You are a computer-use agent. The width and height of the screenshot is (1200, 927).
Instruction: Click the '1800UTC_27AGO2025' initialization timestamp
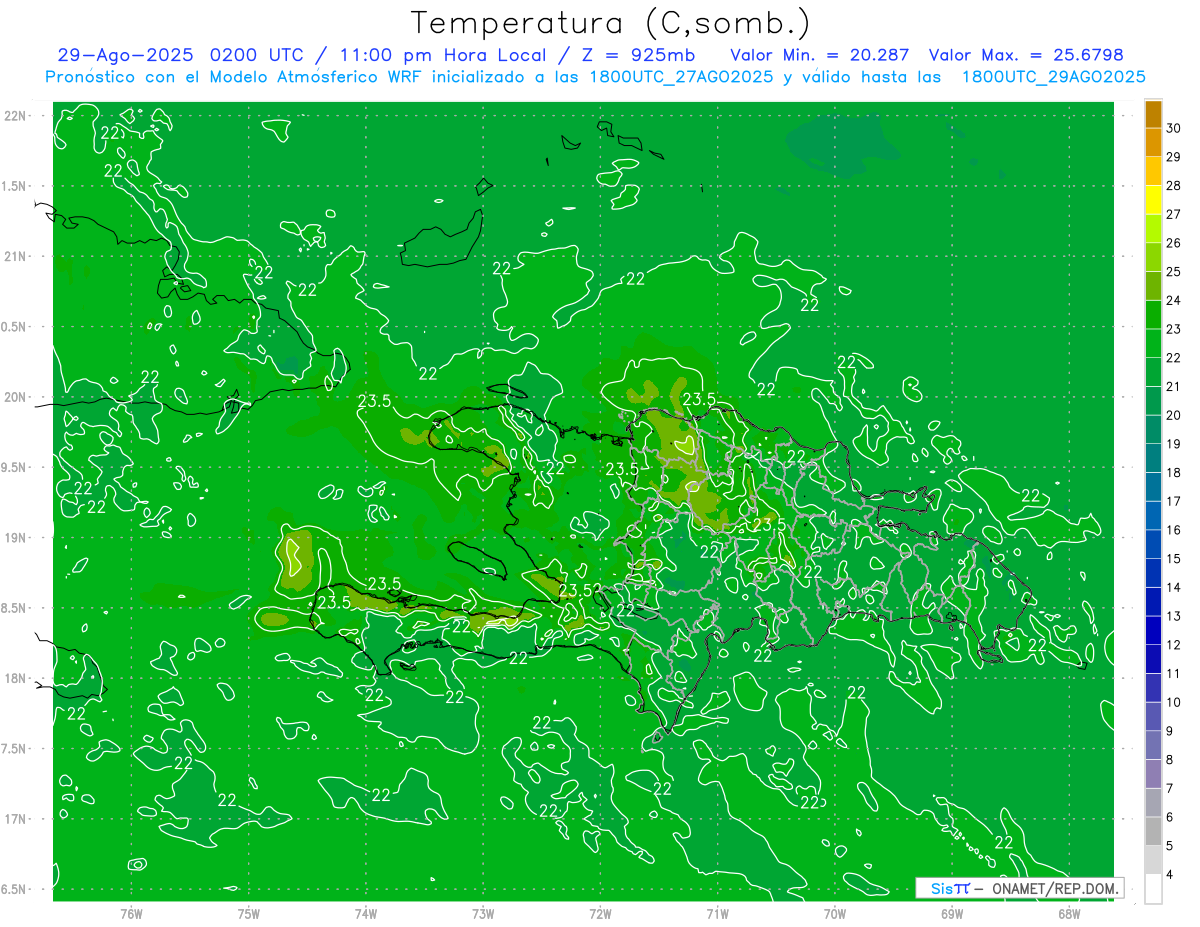tap(681, 77)
